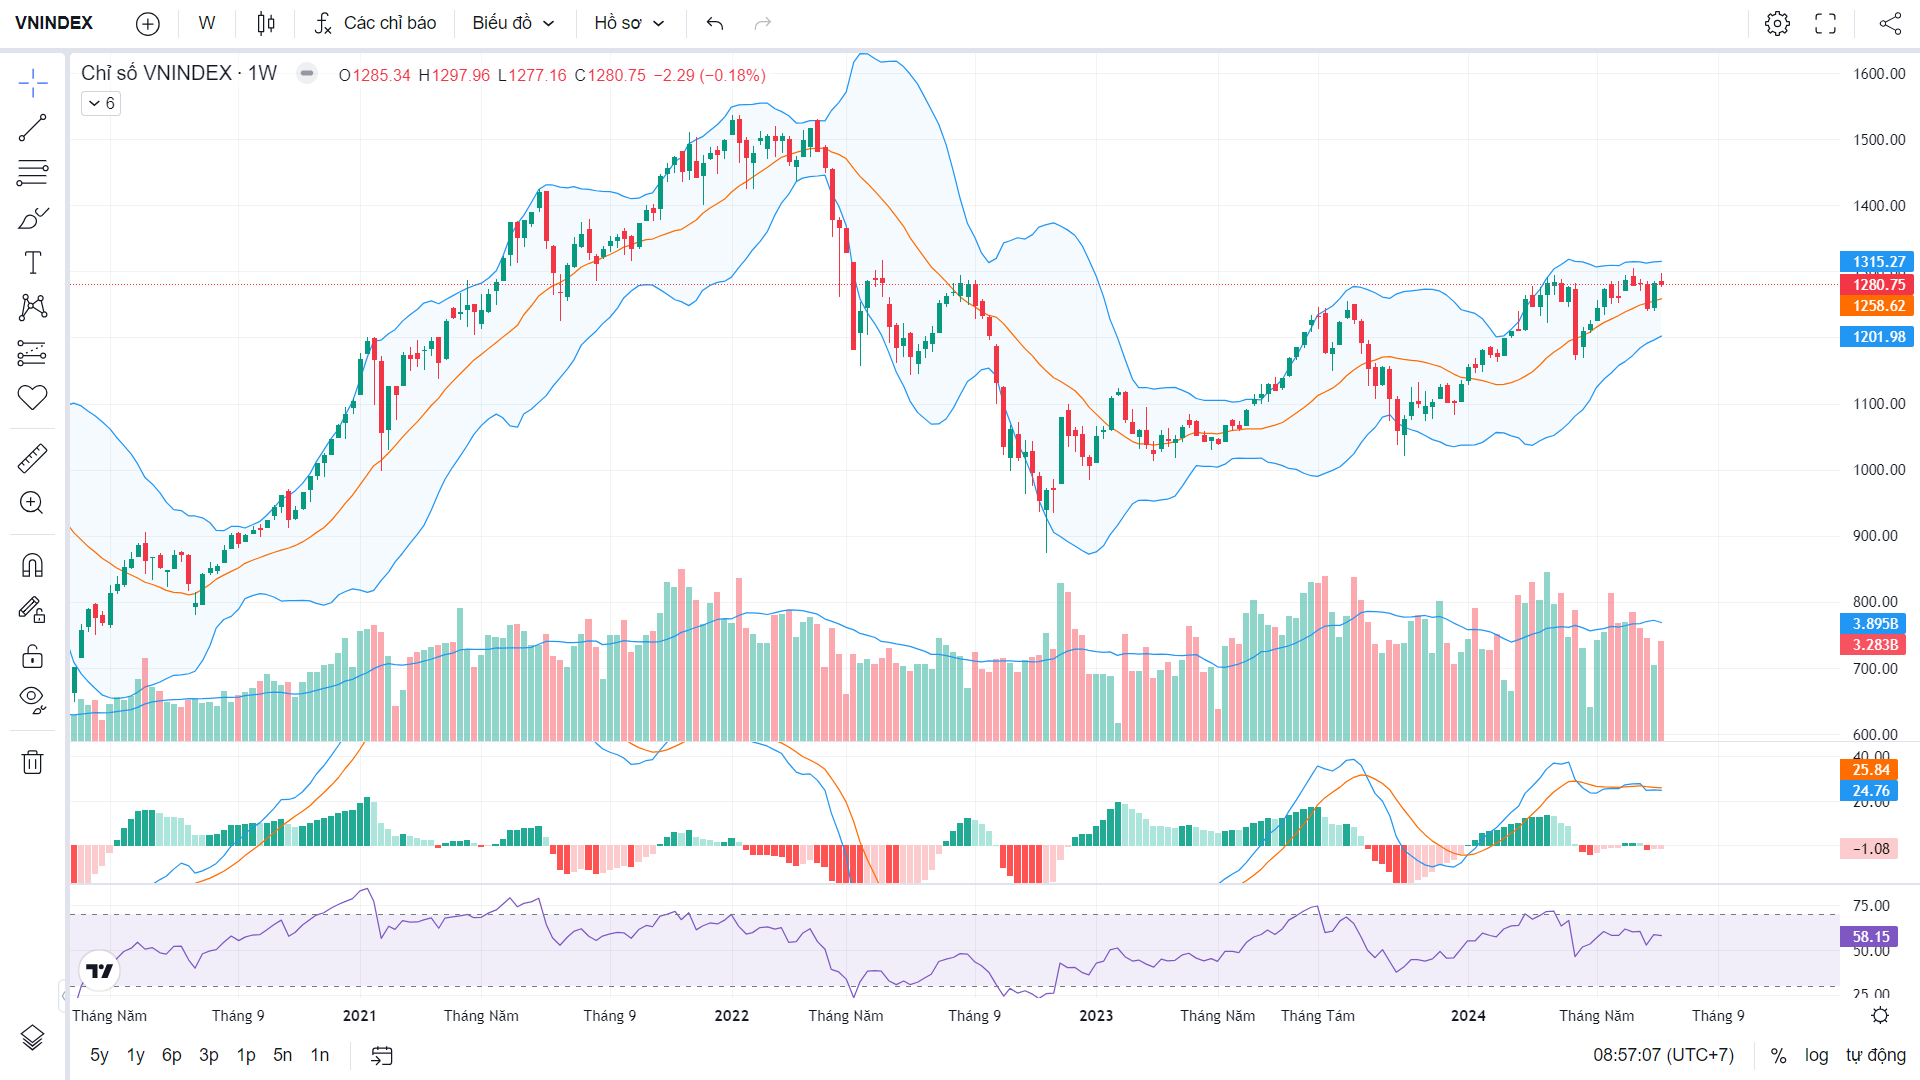Change the W timeframe interval
The height and width of the screenshot is (1080, 1920).
207,23
